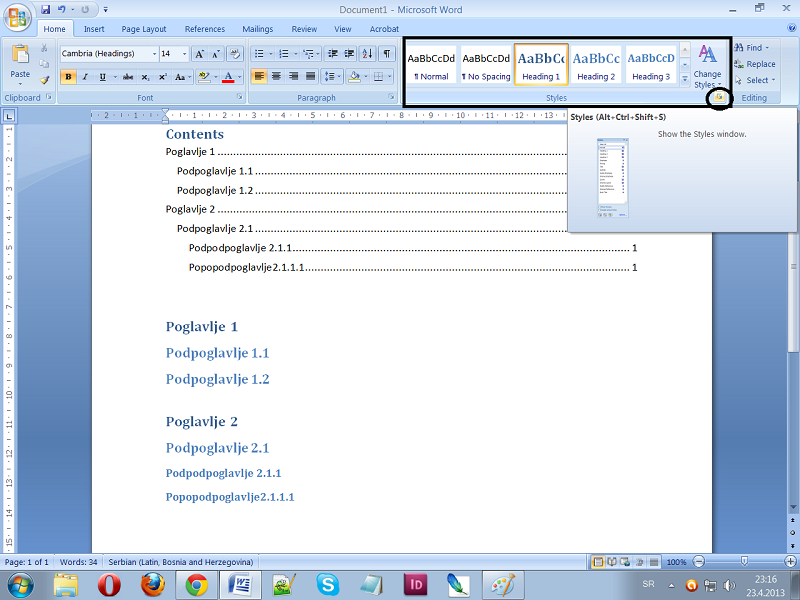Open the font name dropdown
The width and height of the screenshot is (800, 600).
tap(154, 54)
